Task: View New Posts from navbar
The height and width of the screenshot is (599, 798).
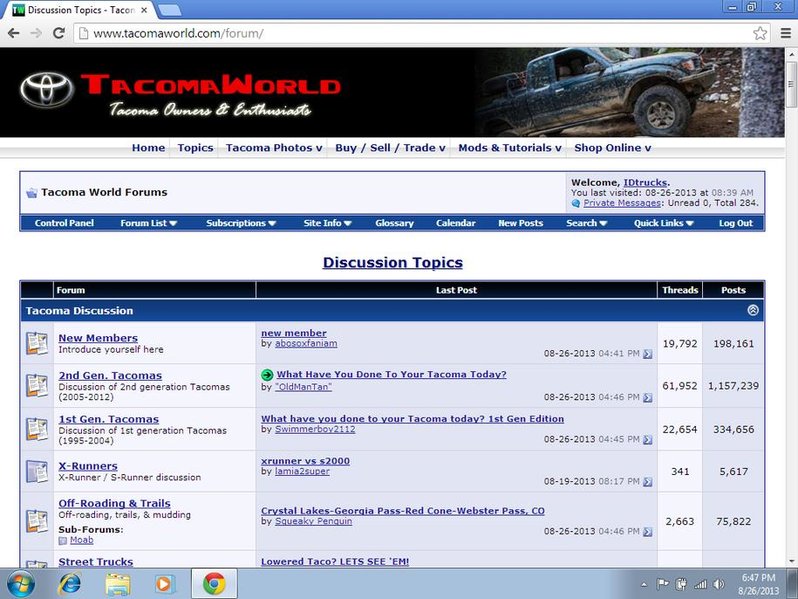Action: click(520, 223)
